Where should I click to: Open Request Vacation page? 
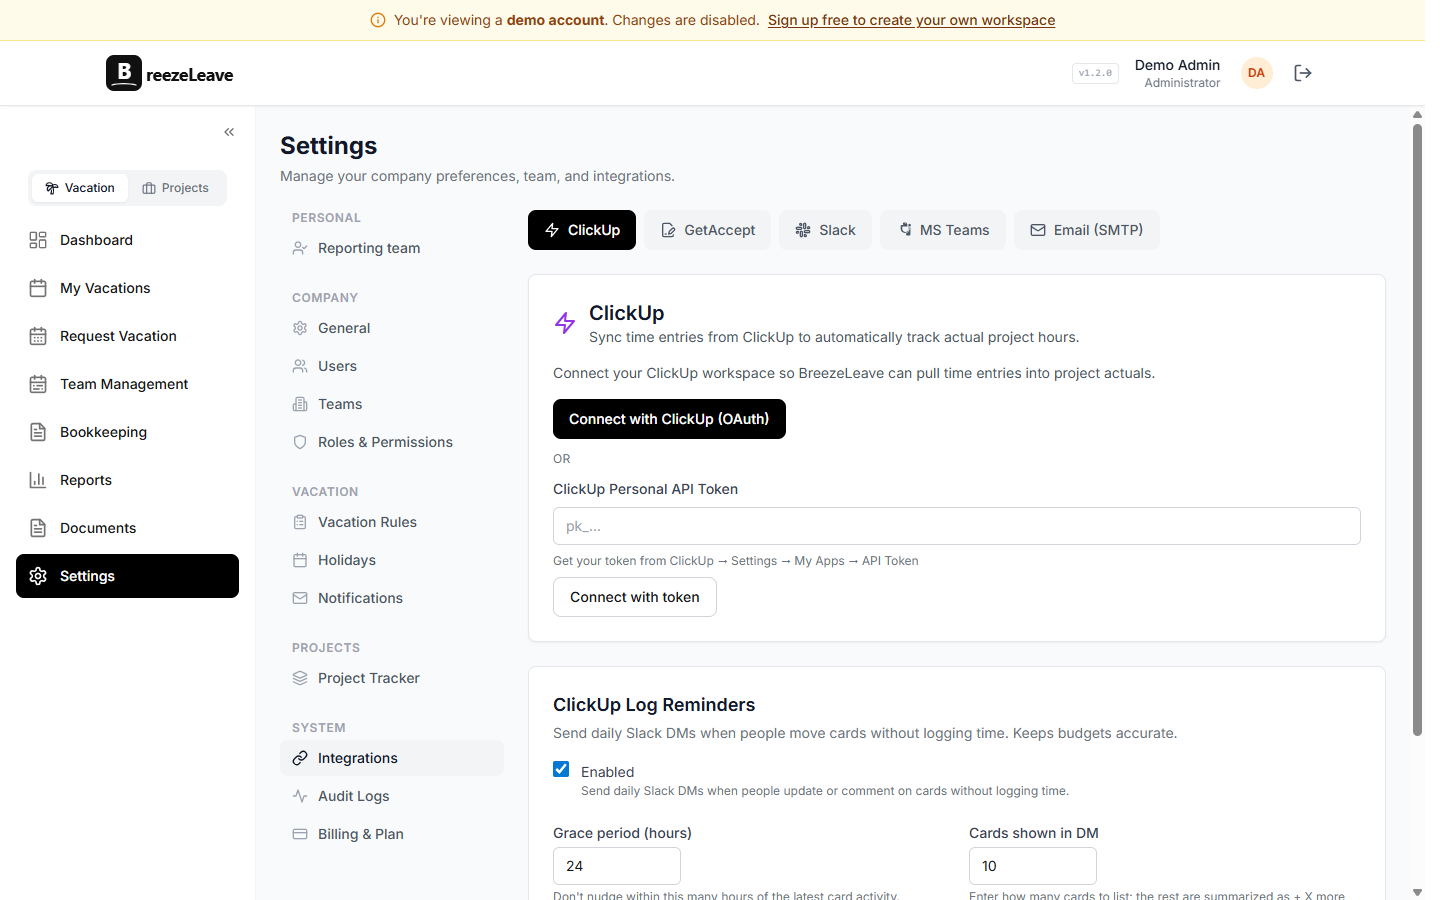(x=127, y=336)
